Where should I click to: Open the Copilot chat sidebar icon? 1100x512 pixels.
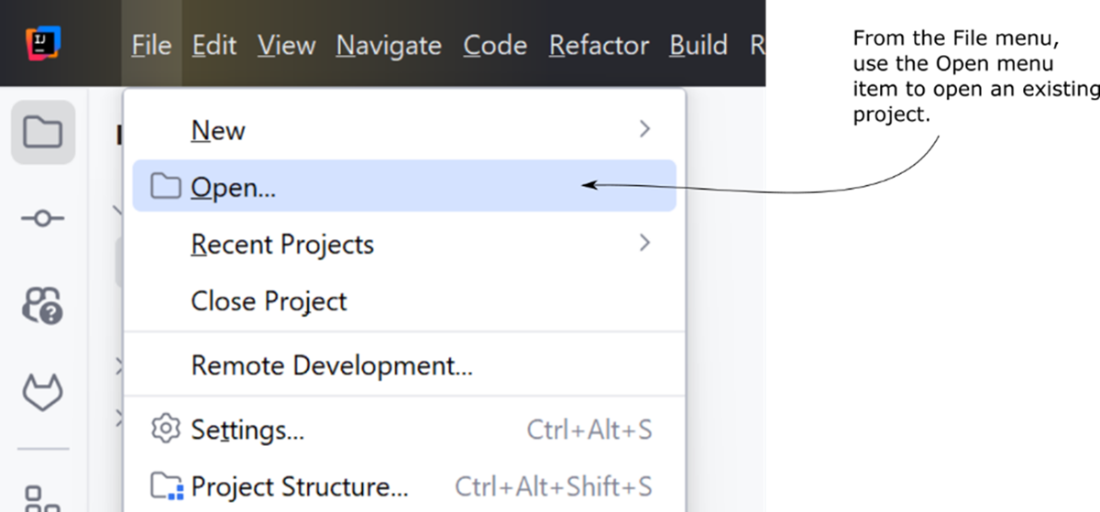pyautogui.click(x=43, y=305)
